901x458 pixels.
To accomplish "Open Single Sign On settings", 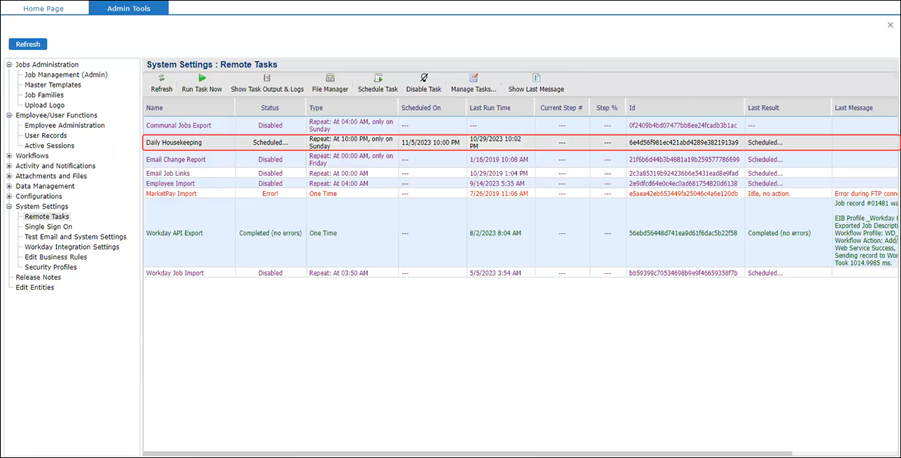I will [x=48, y=227].
